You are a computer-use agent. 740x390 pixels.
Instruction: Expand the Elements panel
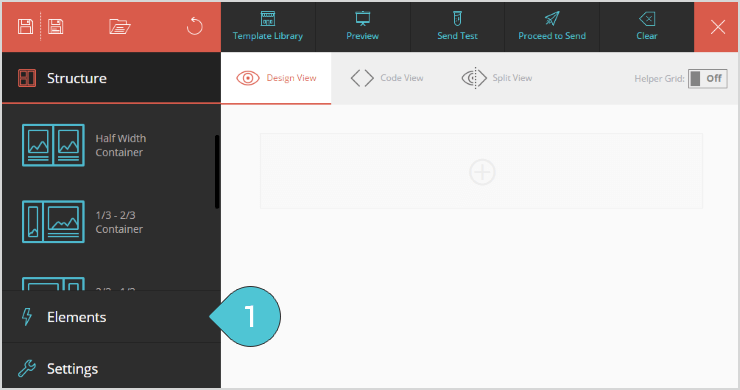pyautogui.click(x=111, y=317)
